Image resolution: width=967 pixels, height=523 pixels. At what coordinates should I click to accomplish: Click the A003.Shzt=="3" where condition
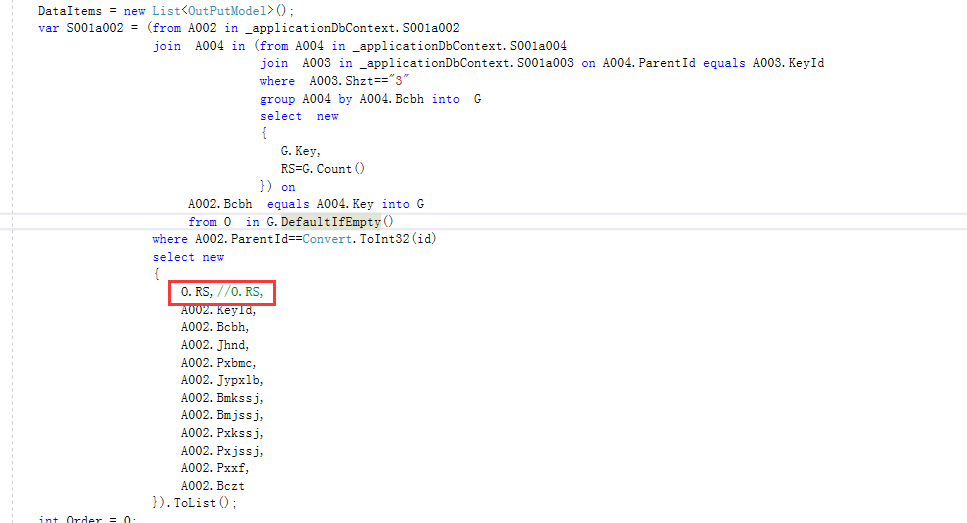pos(360,81)
